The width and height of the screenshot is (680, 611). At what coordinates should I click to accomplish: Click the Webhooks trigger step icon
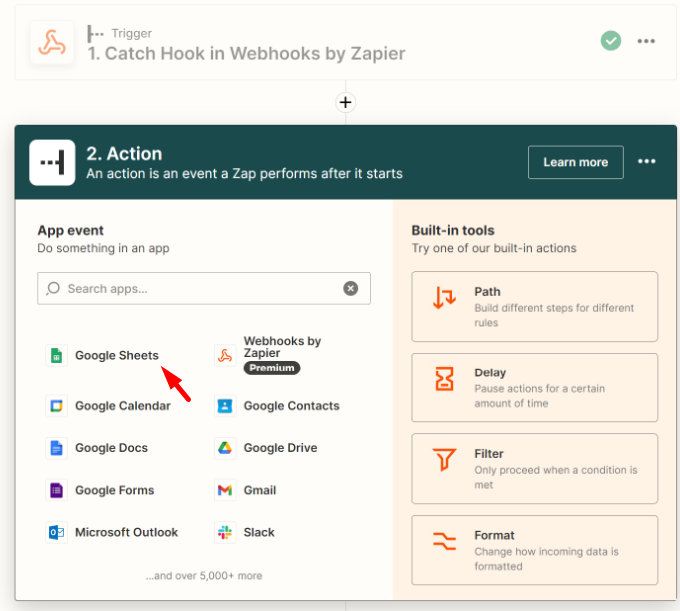pos(52,42)
